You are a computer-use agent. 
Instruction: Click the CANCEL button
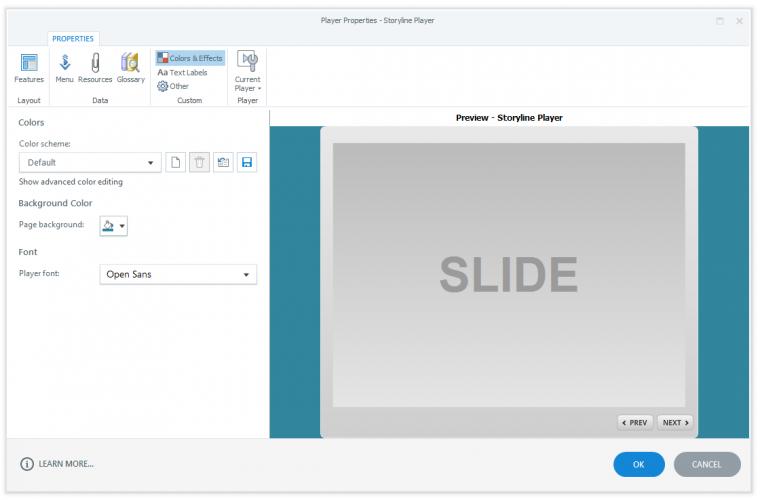(707, 464)
